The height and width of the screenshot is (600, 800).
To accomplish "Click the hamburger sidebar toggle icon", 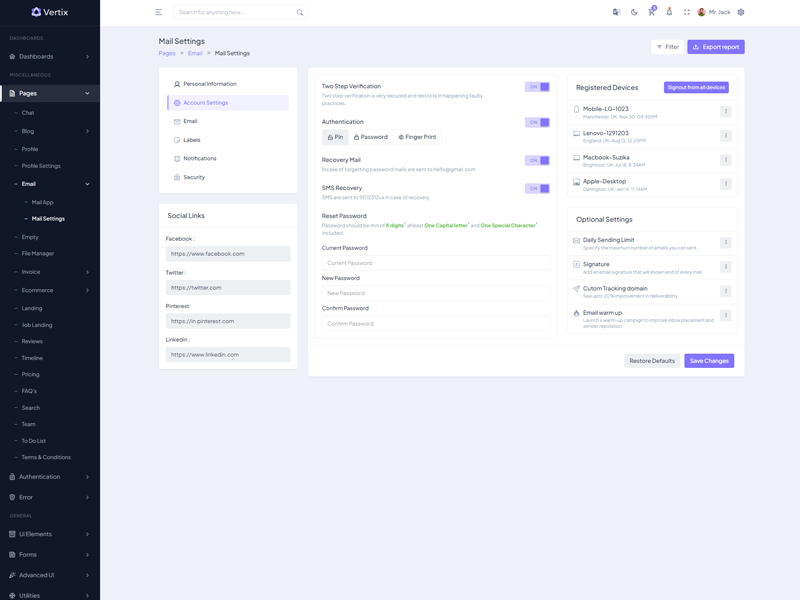I will 158,13.
